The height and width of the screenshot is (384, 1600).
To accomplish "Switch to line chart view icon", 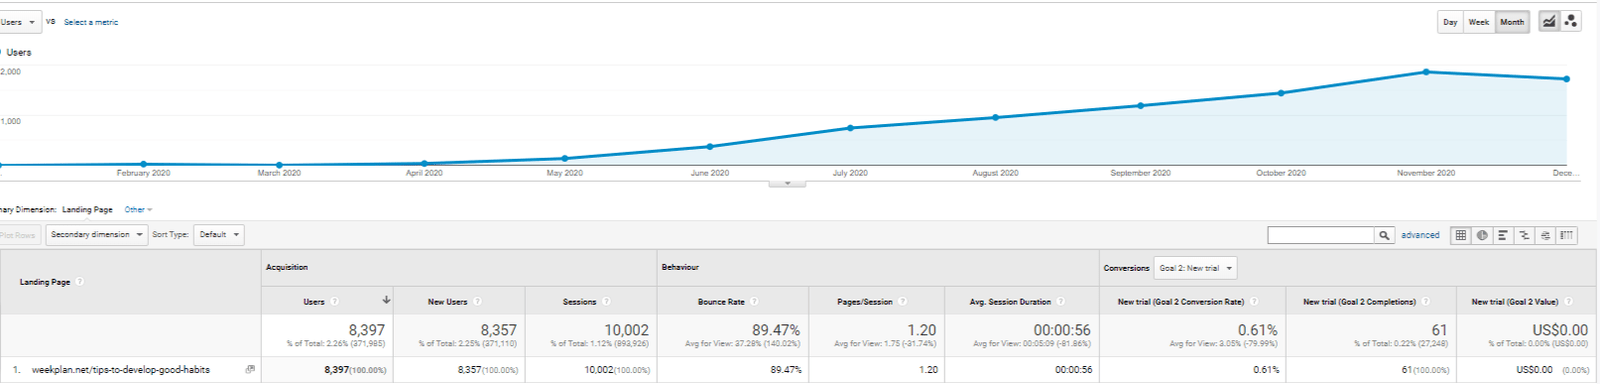I will pos(1549,21).
